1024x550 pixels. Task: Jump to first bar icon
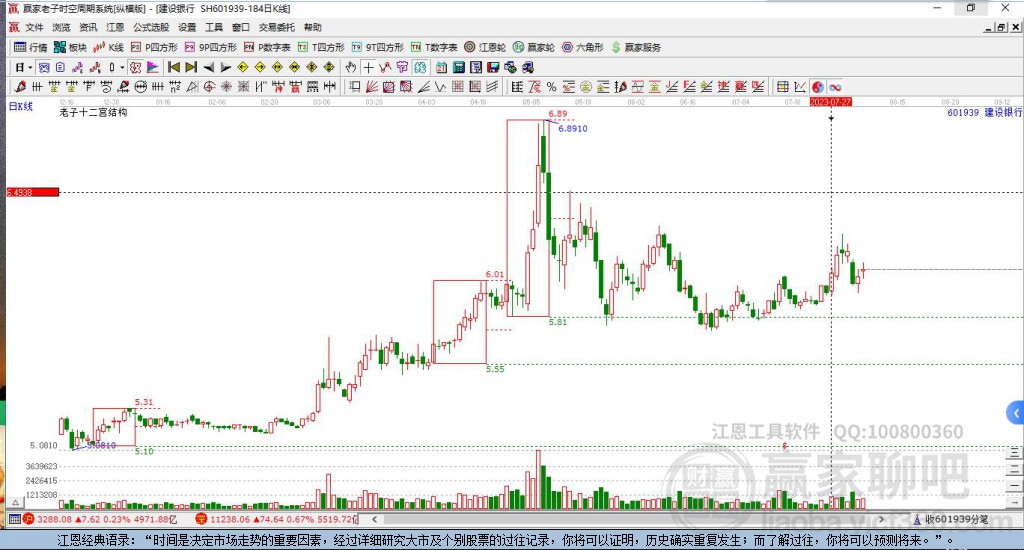[174, 67]
